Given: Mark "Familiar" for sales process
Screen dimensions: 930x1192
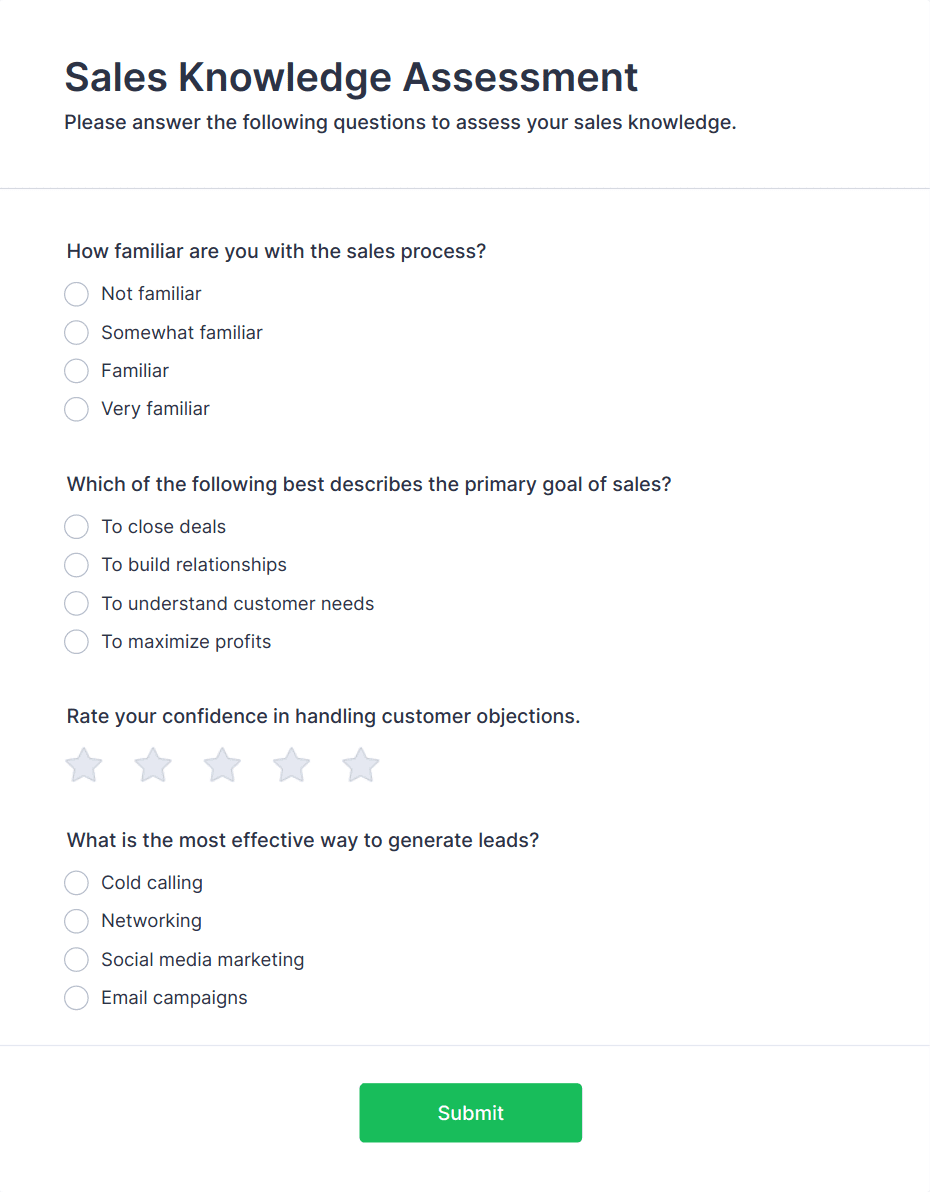Looking at the screenshot, I should coord(77,371).
